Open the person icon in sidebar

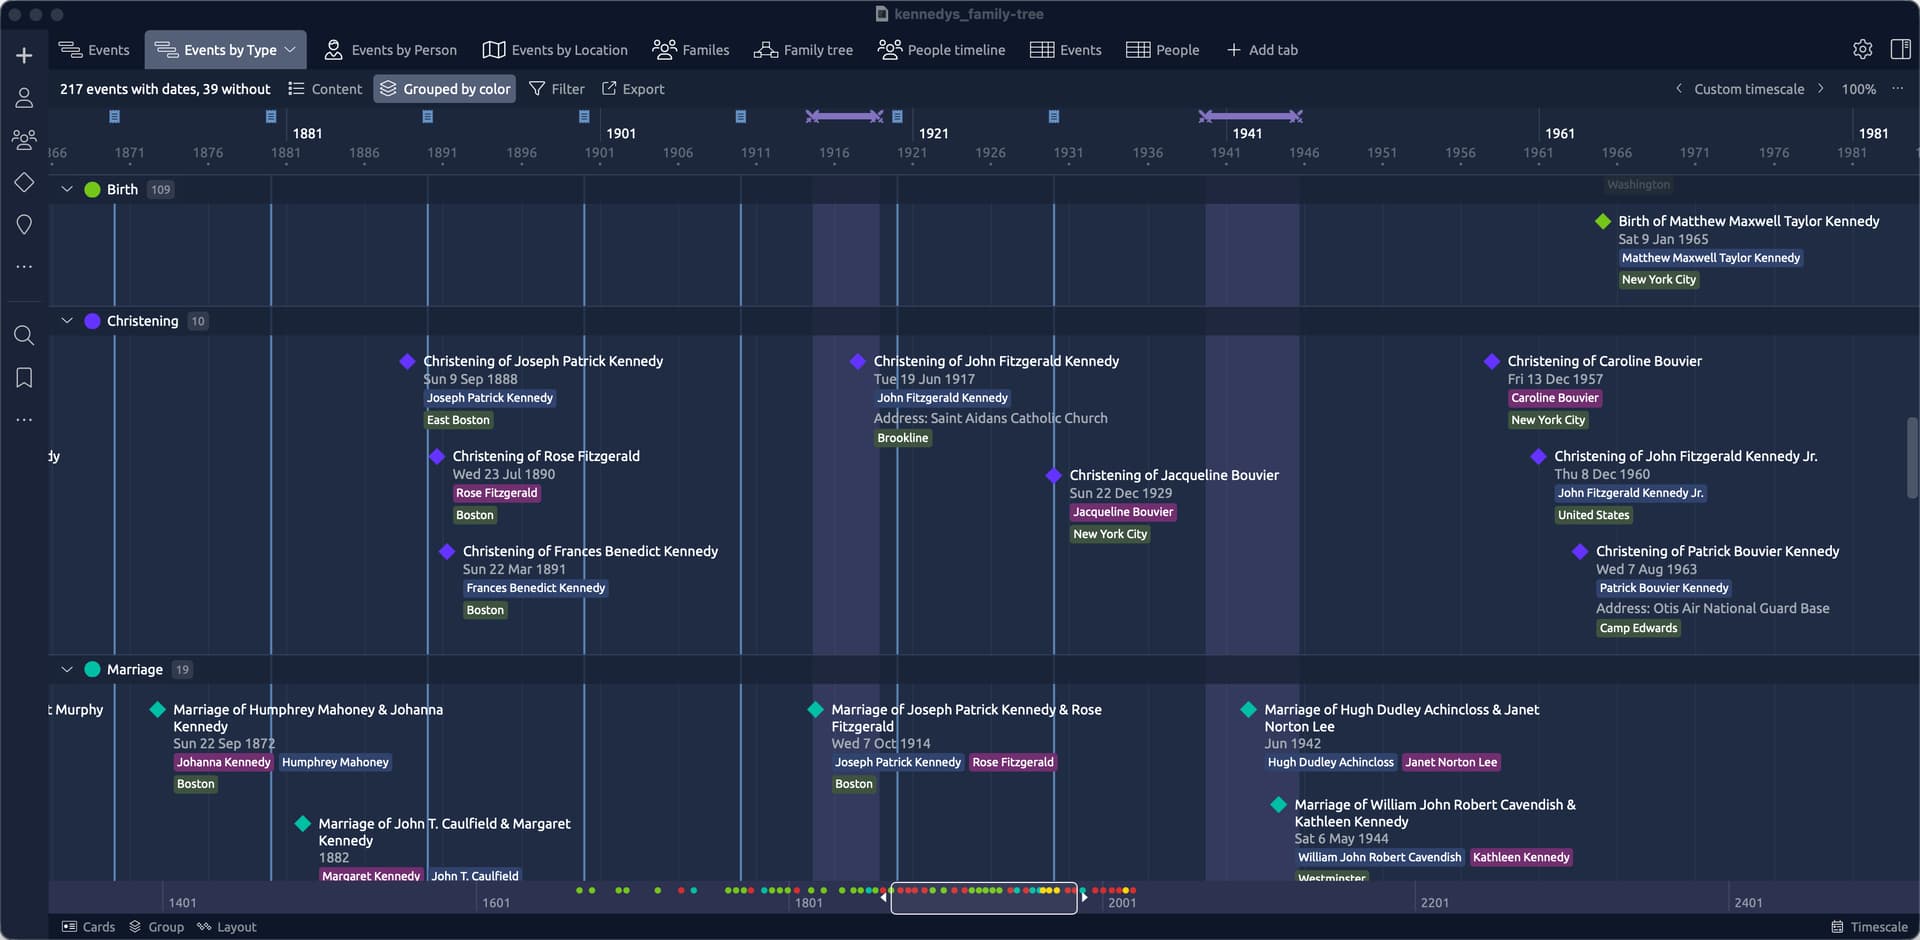[24, 98]
